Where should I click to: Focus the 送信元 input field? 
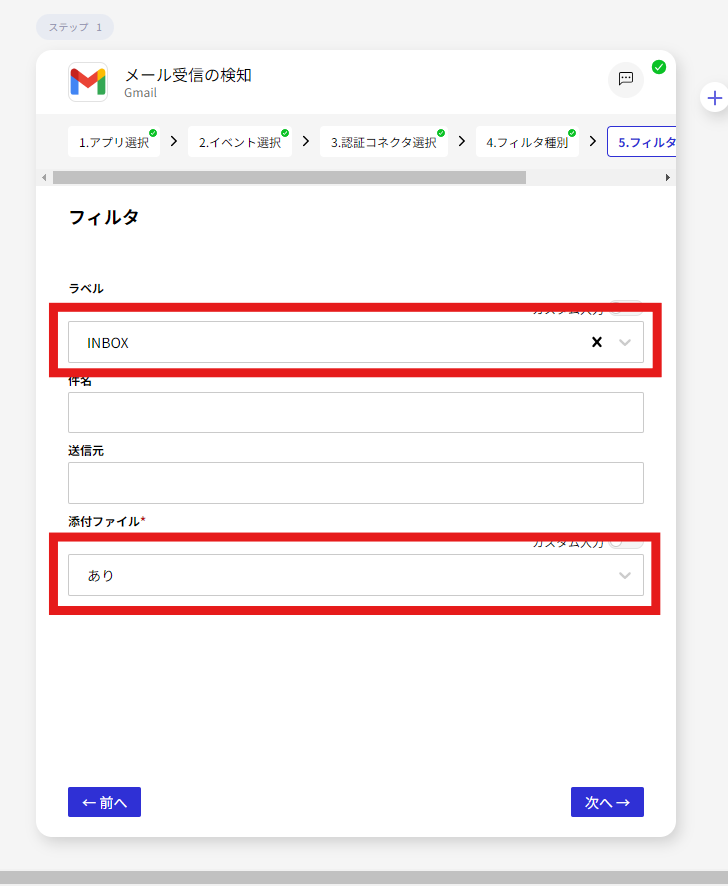tap(356, 483)
